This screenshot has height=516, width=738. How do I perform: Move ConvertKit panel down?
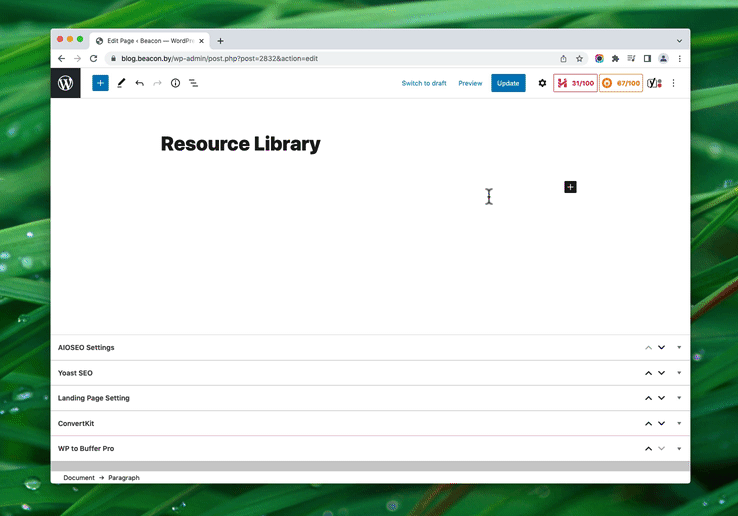click(661, 423)
